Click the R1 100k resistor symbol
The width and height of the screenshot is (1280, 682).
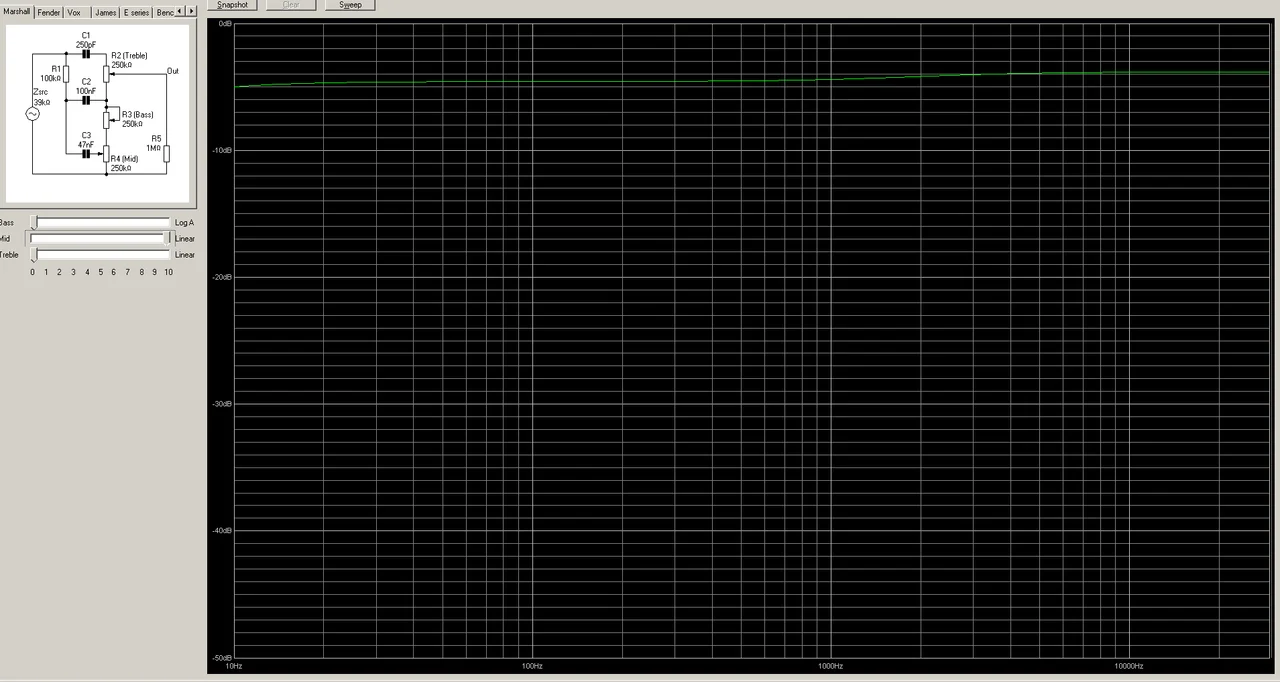(65, 75)
